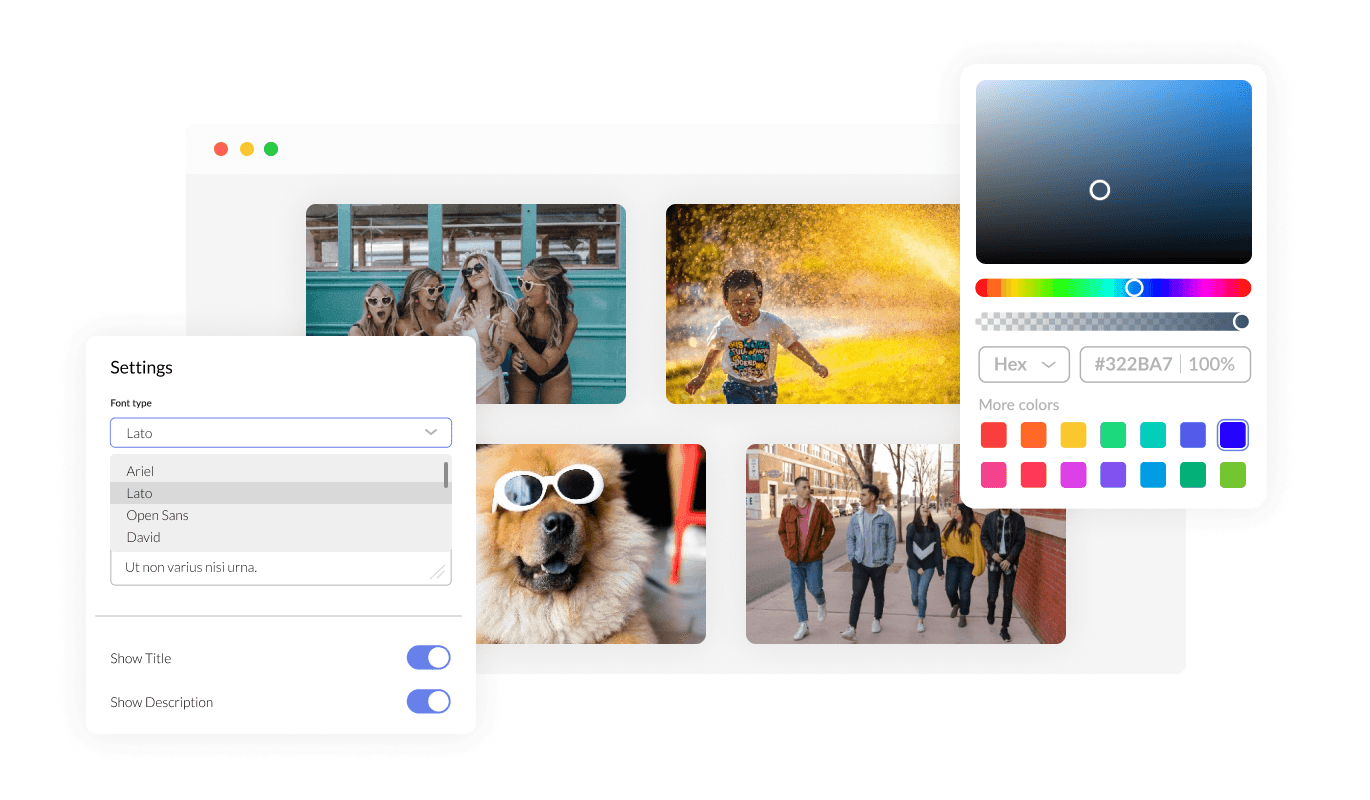
Task: Select the yellow color swatch
Action: (1073, 435)
